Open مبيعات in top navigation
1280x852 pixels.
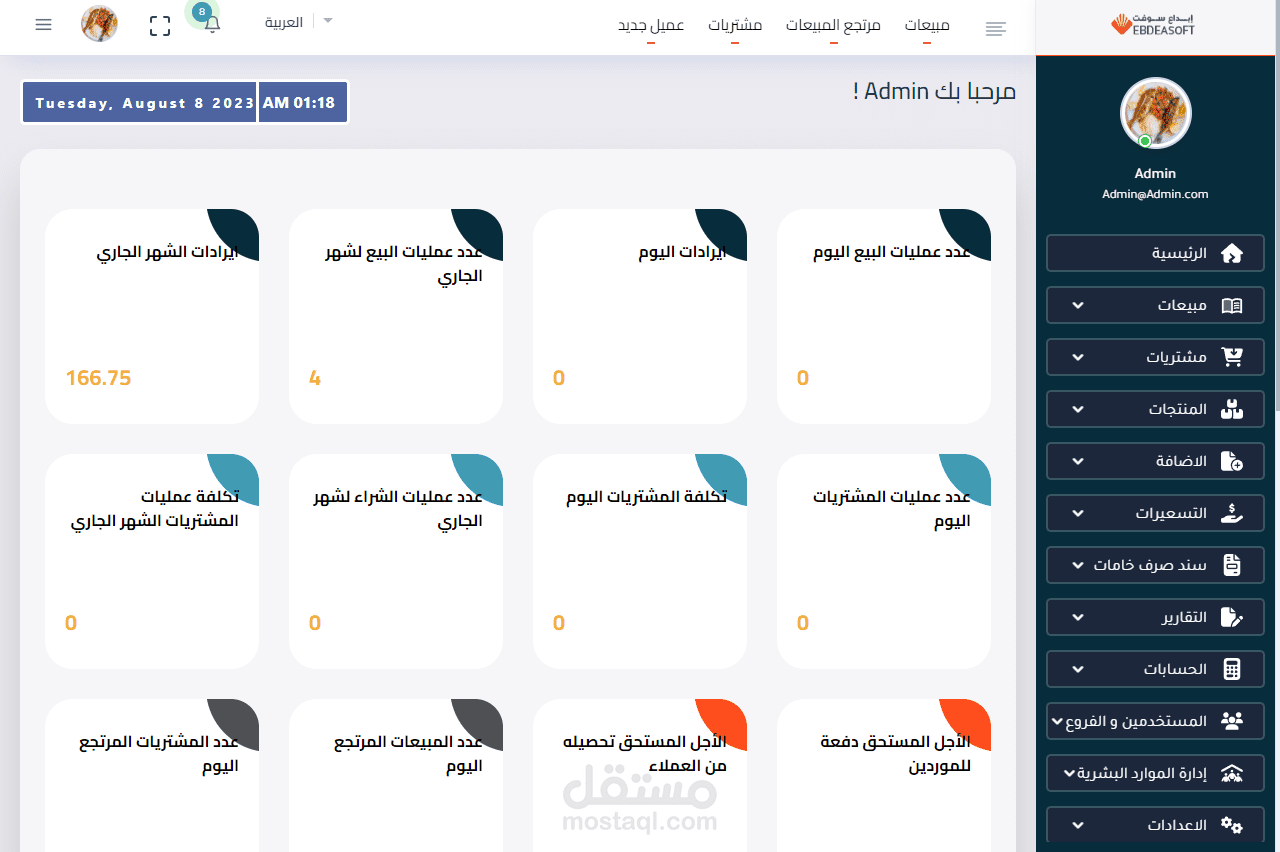(927, 27)
